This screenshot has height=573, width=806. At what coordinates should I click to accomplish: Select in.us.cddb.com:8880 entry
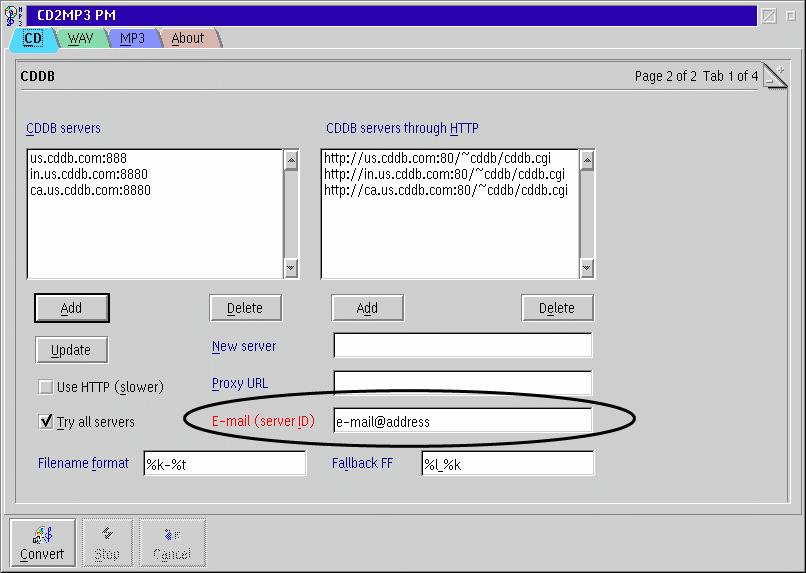tap(155, 174)
